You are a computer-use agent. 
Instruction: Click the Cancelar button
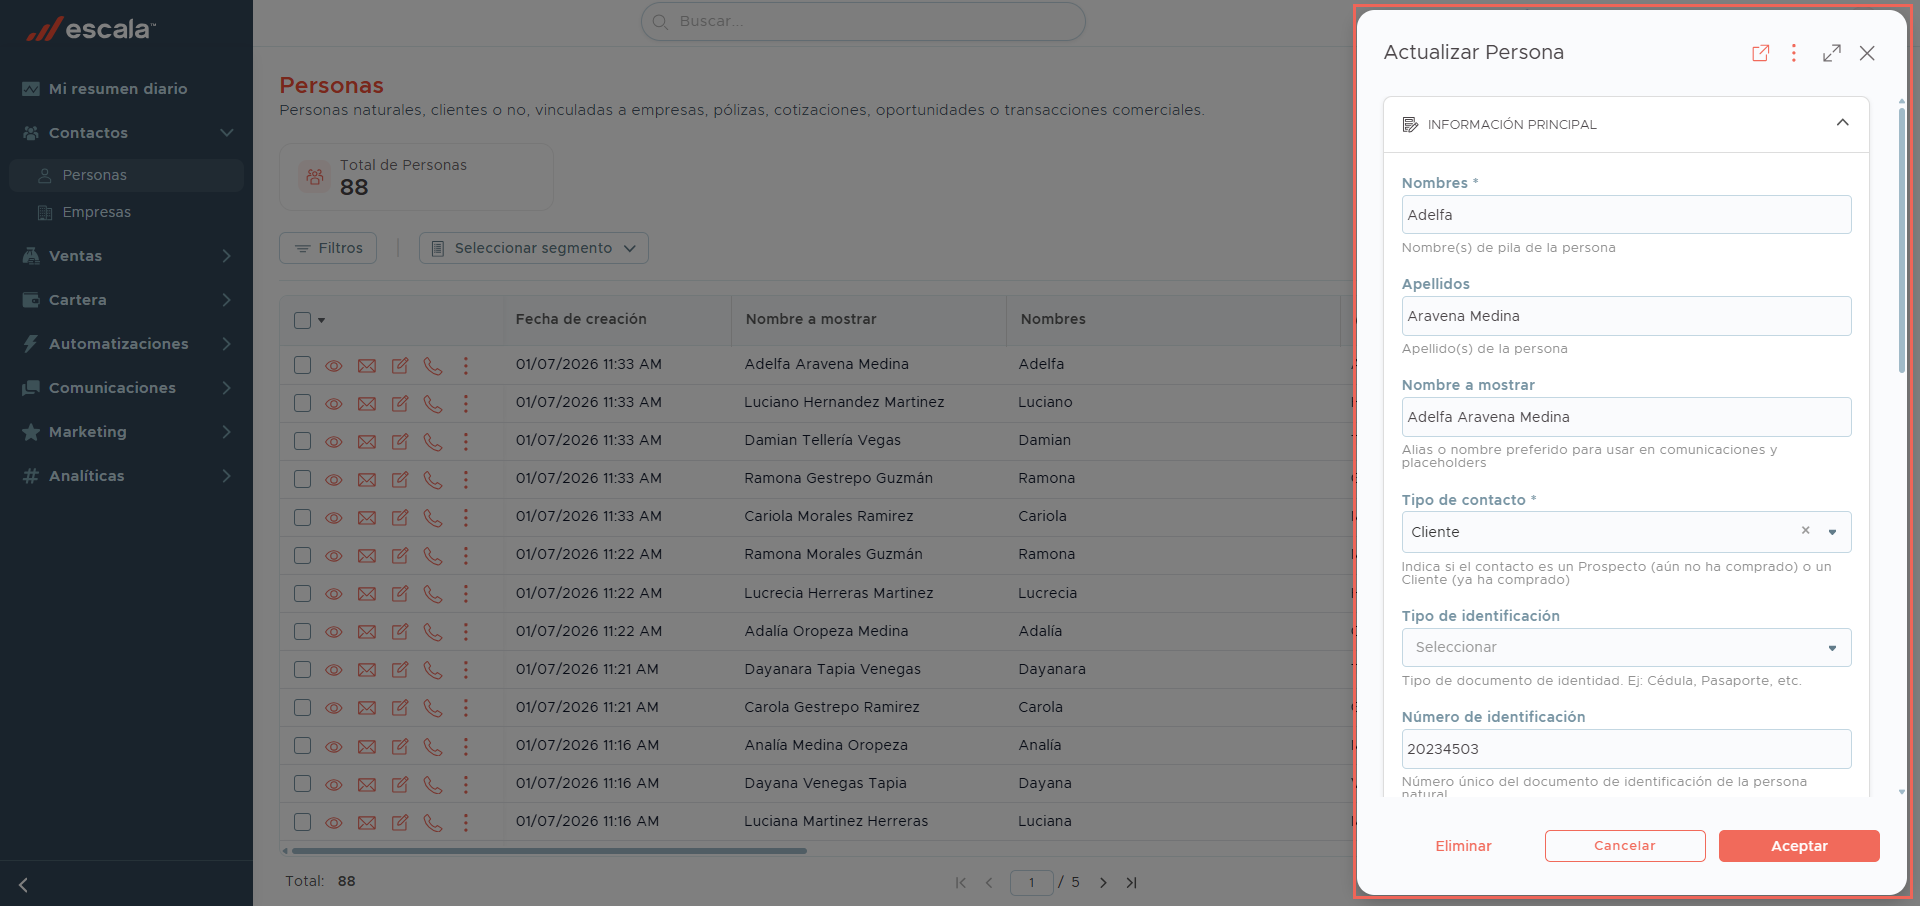click(x=1625, y=846)
